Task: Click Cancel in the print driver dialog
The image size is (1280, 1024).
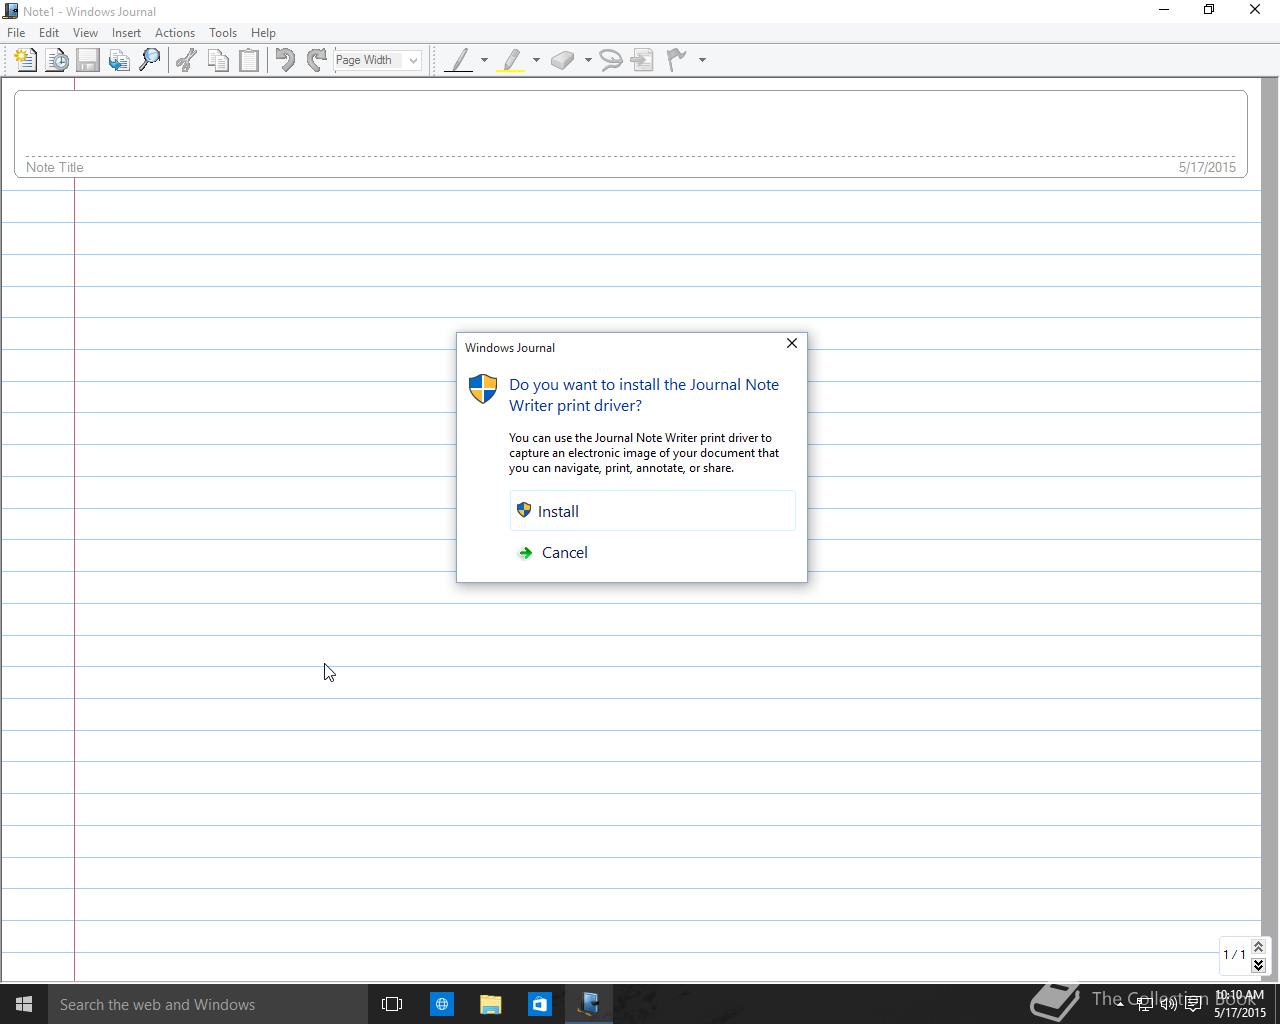Action: 652,552
